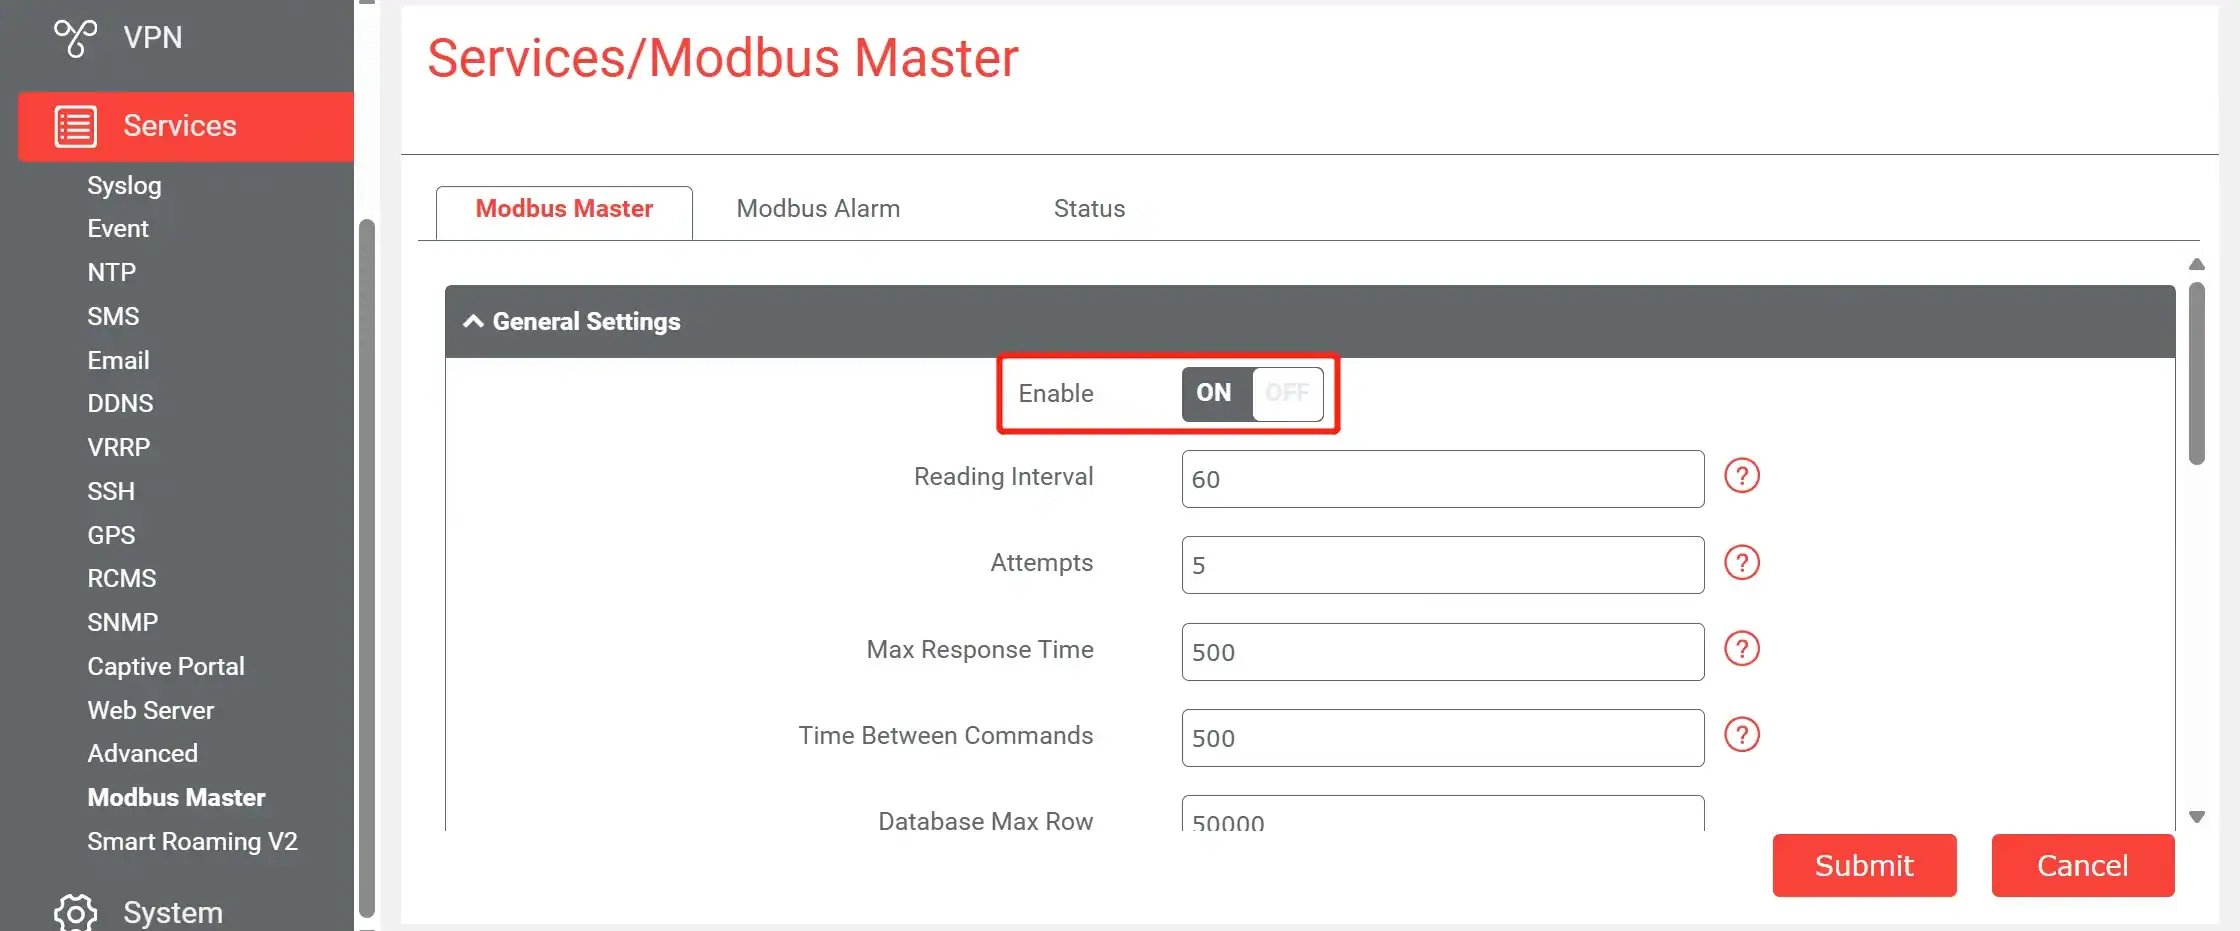
Task: Click the ON side of Enable toggle
Action: coord(1213,393)
